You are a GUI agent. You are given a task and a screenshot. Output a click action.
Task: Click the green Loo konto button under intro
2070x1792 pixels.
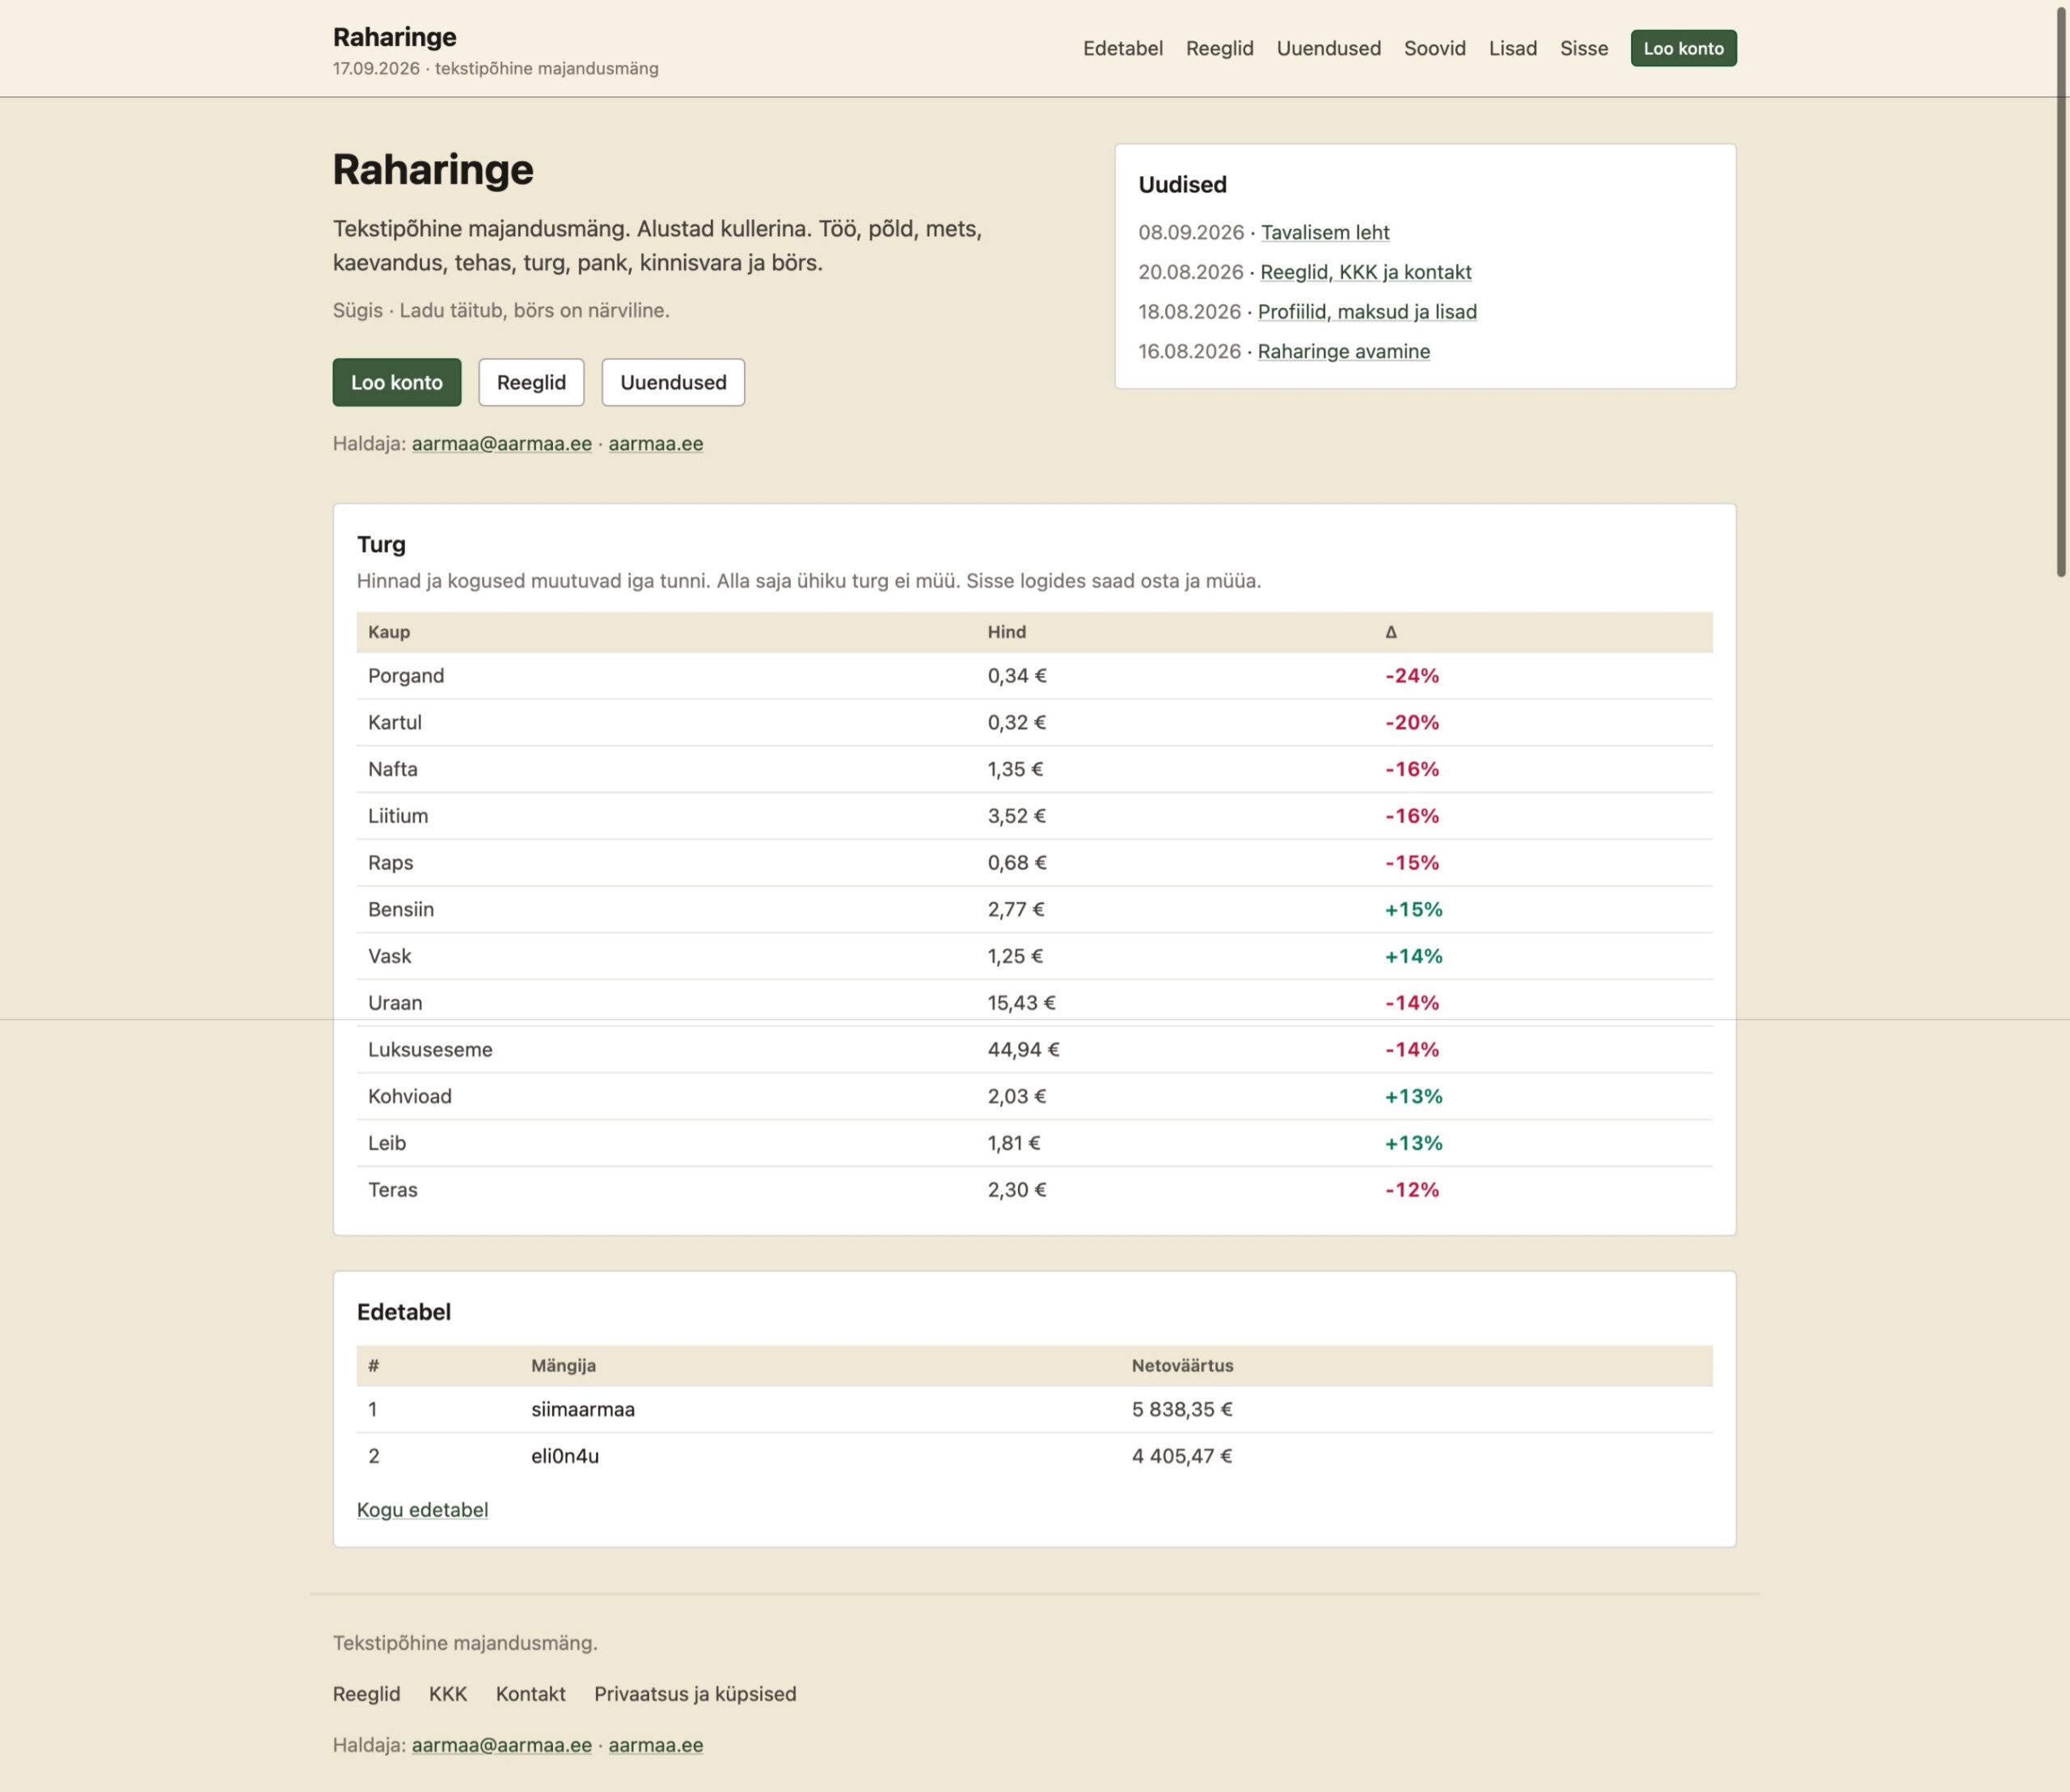[397, 382]
